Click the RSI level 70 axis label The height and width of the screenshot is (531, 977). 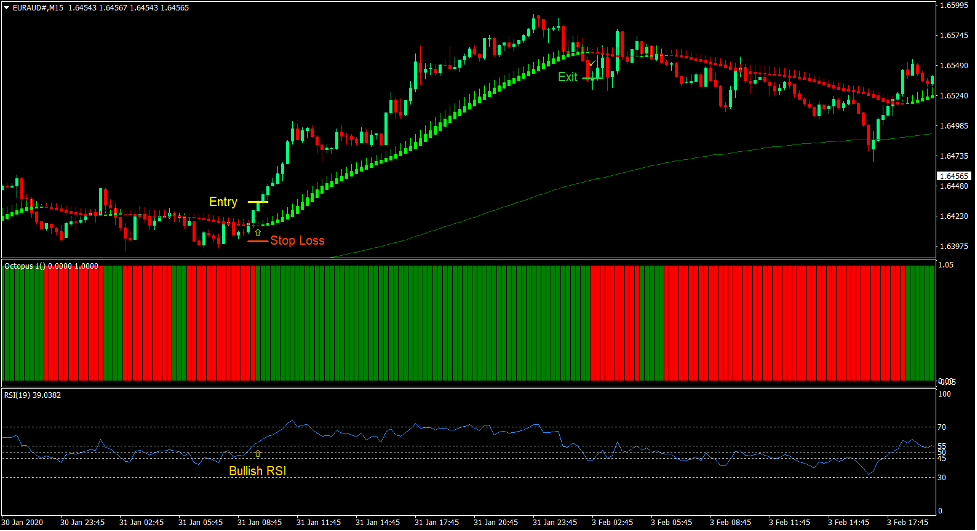coord(943,428)
